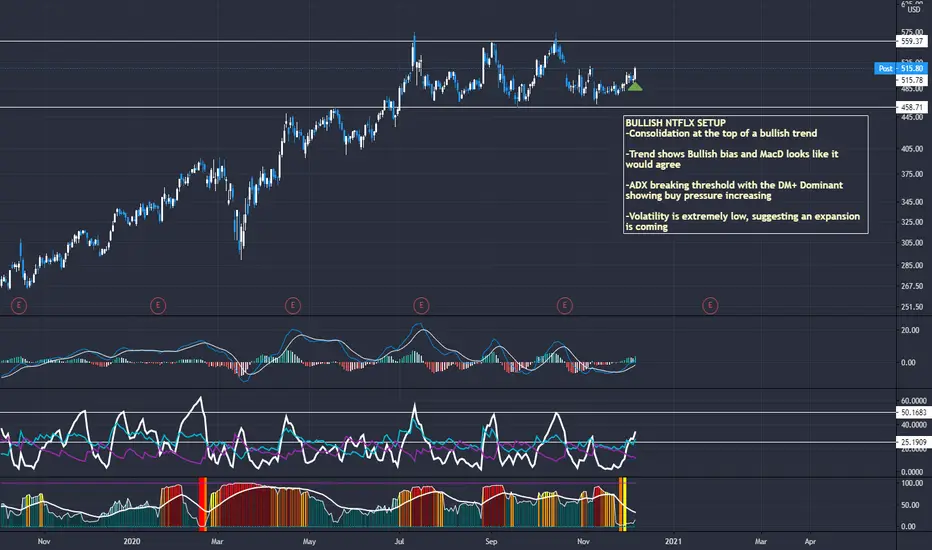
Task: Click the 60.0000 ADX scale value
Action: coord(914,401)
